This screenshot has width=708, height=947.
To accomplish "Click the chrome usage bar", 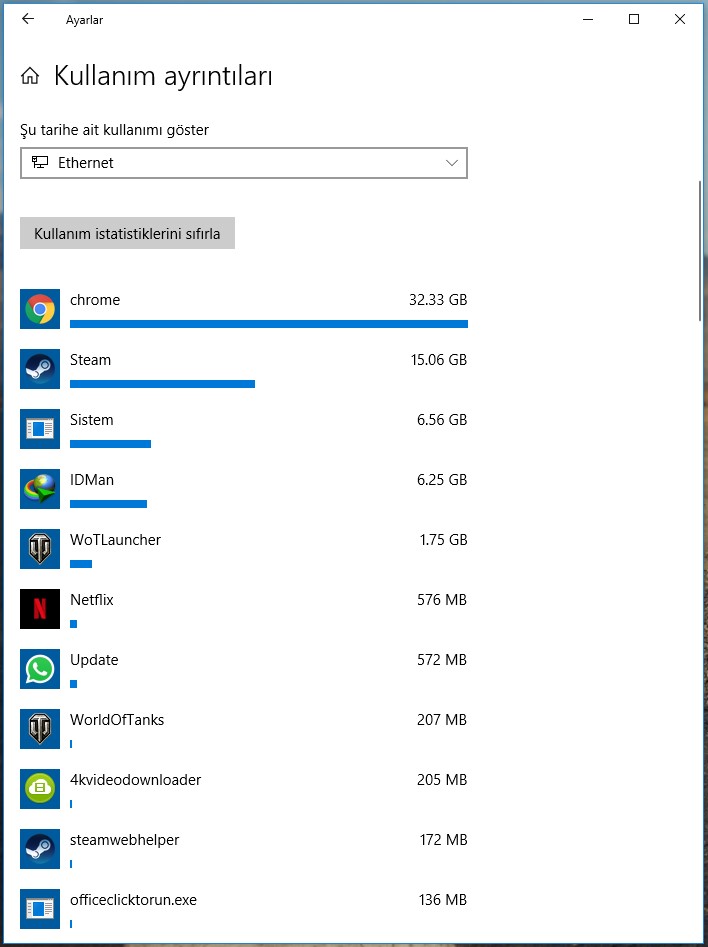I will click(268, 324).
